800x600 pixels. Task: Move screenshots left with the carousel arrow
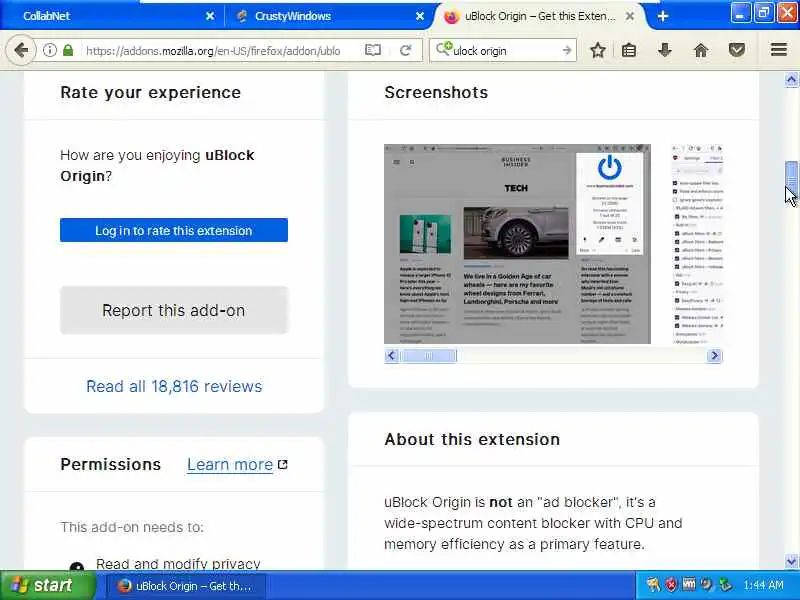(391, 356)
